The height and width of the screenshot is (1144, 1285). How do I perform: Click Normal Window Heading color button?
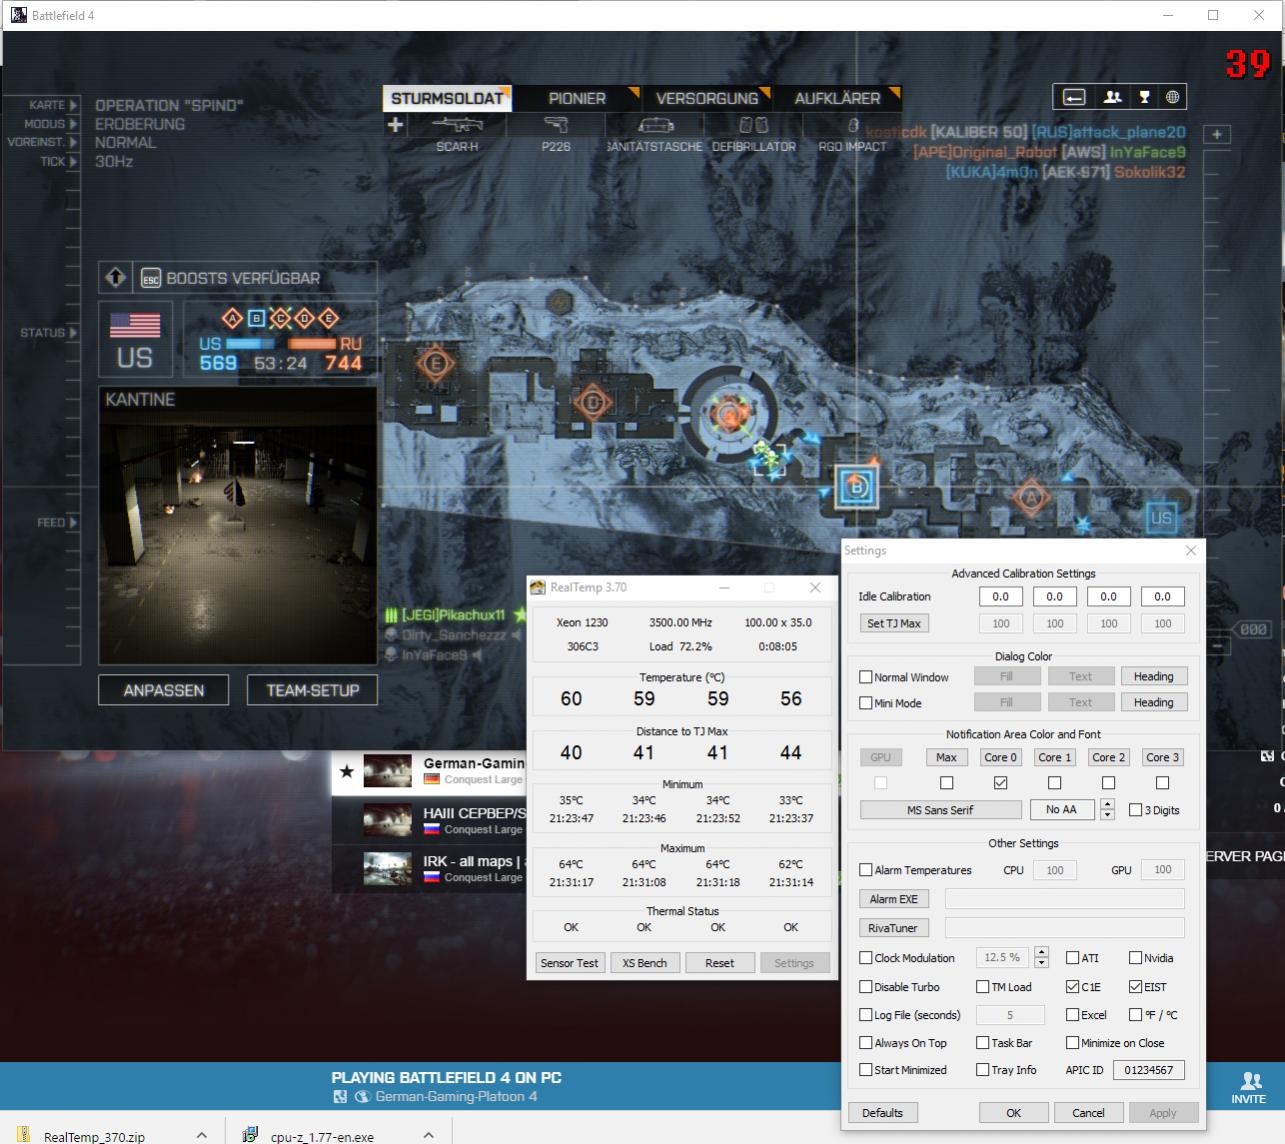pyautogui.click(x=1153, y=677)
